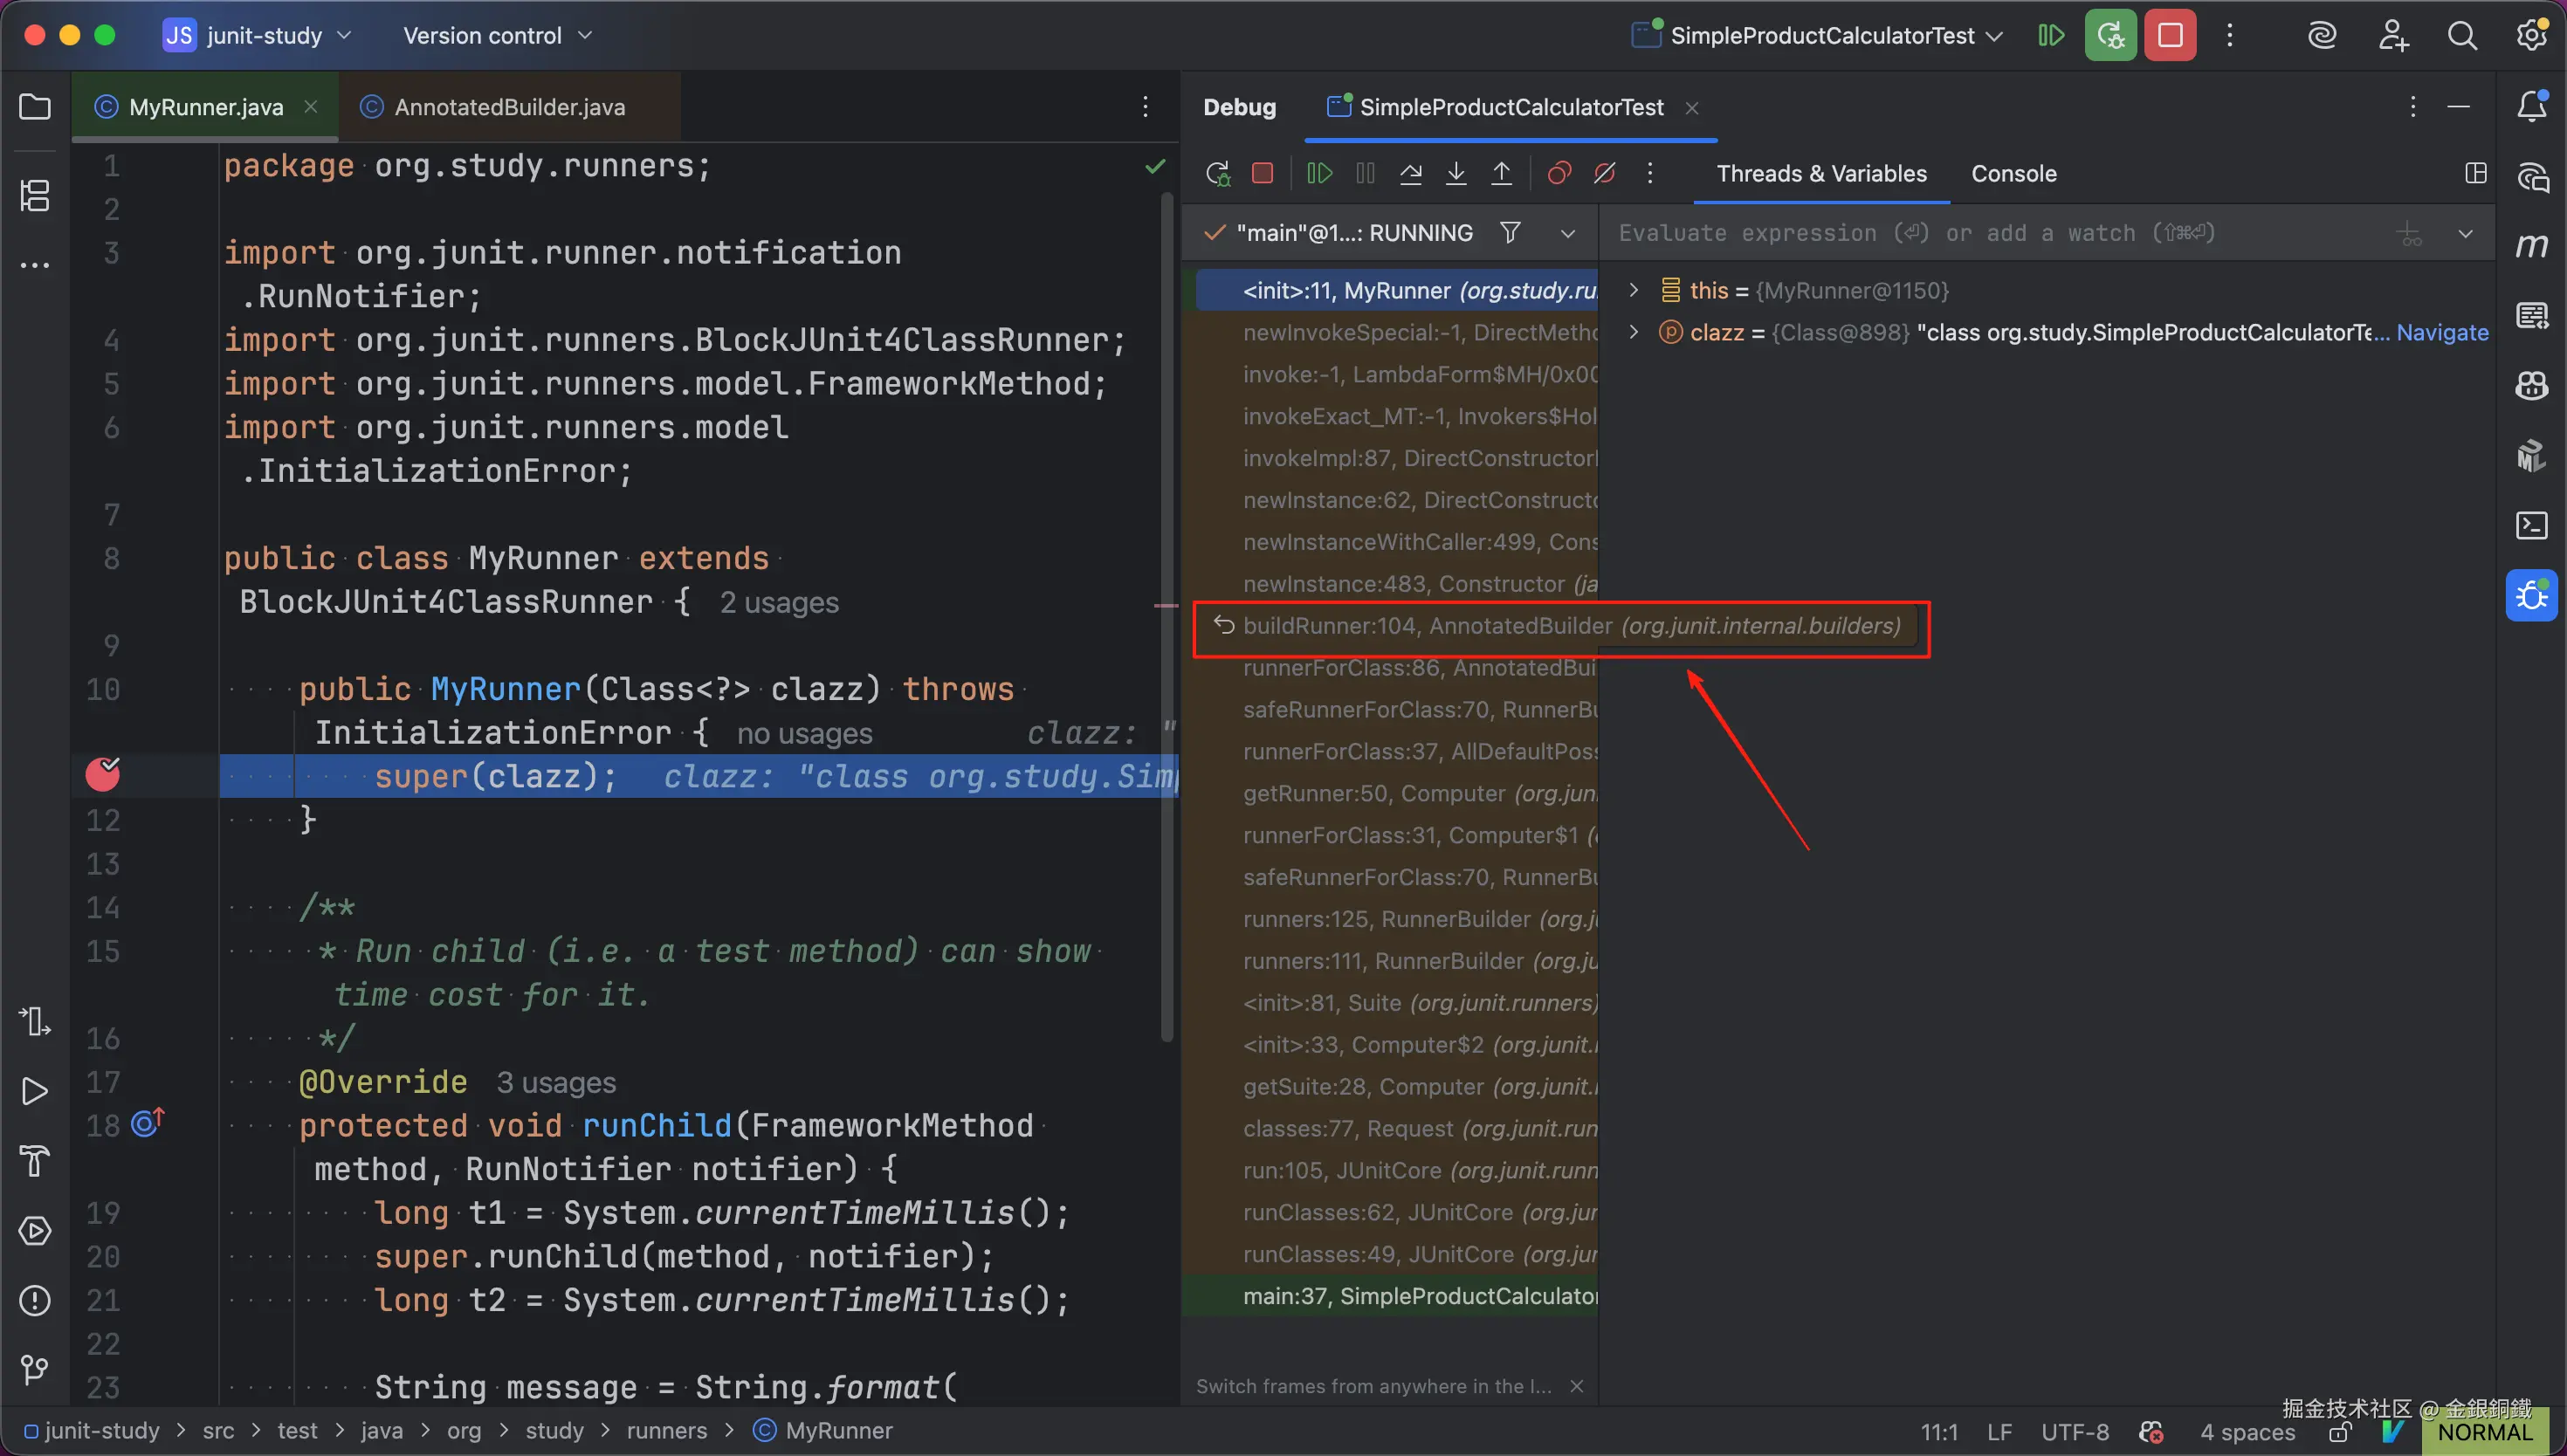Viewport: 2567px width, 1456px height.
Task: Expand the 'this' variable node
Action: pyautogui.click(x=1633, y=290)
